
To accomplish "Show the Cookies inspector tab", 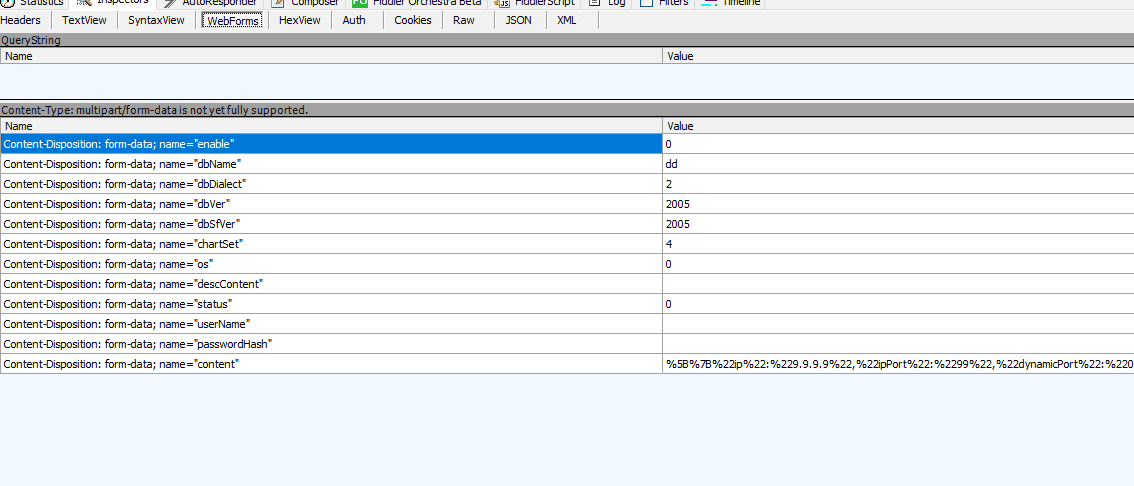I will pyautogui.click(x=412, y=20).
